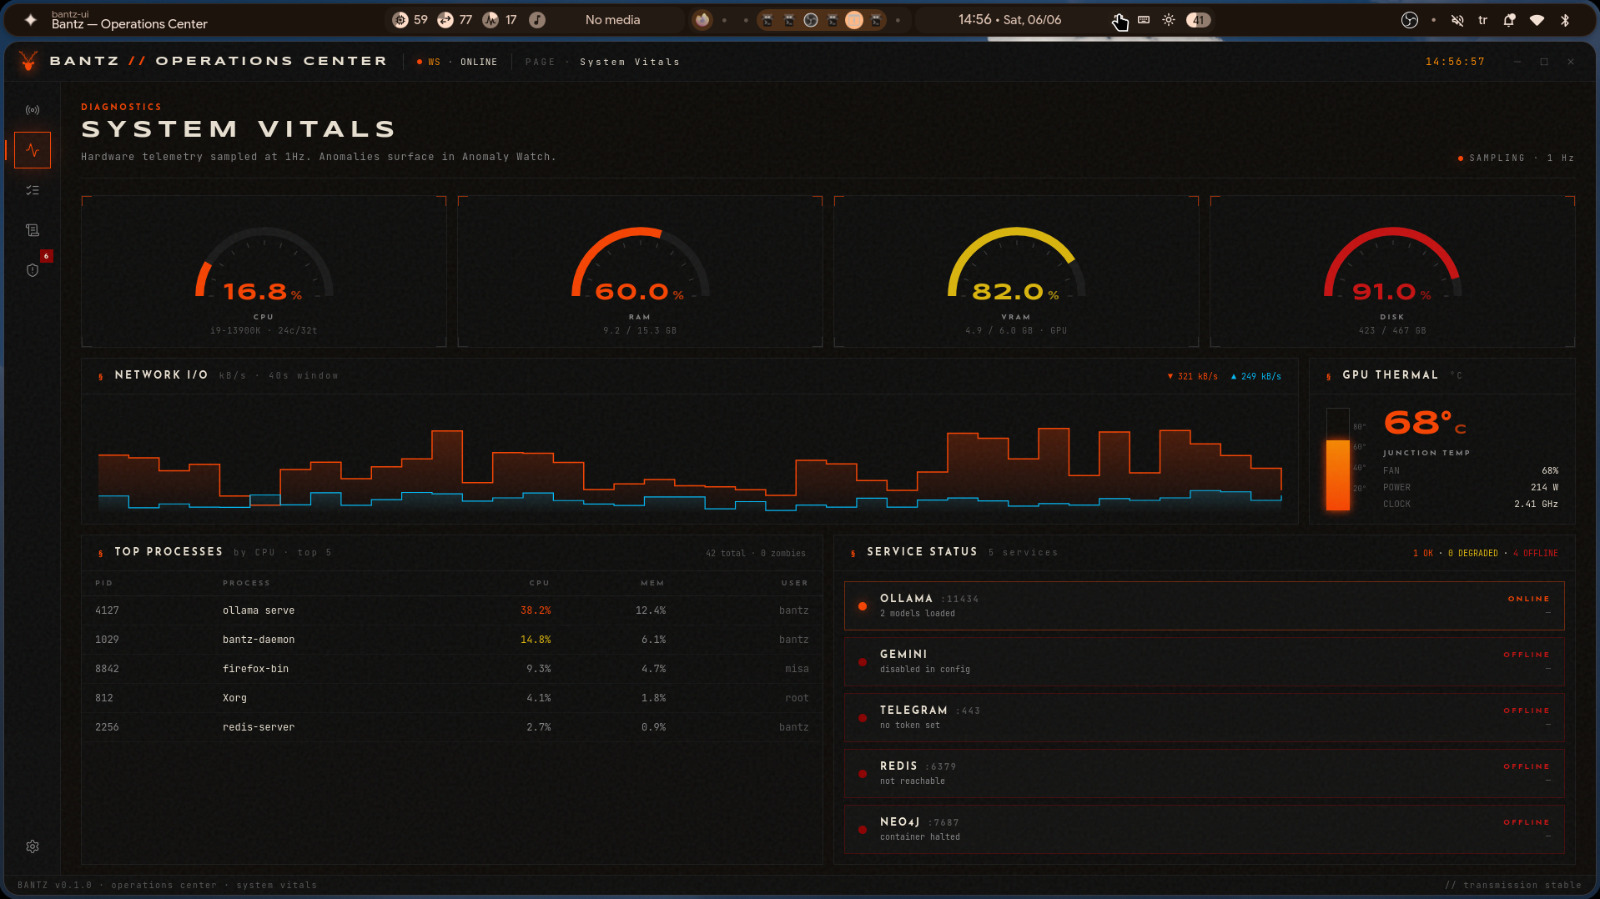Screen dimensions: 1600x899
Task: Open the brightness sun icon in top bar
Action: coord(1168,20)
